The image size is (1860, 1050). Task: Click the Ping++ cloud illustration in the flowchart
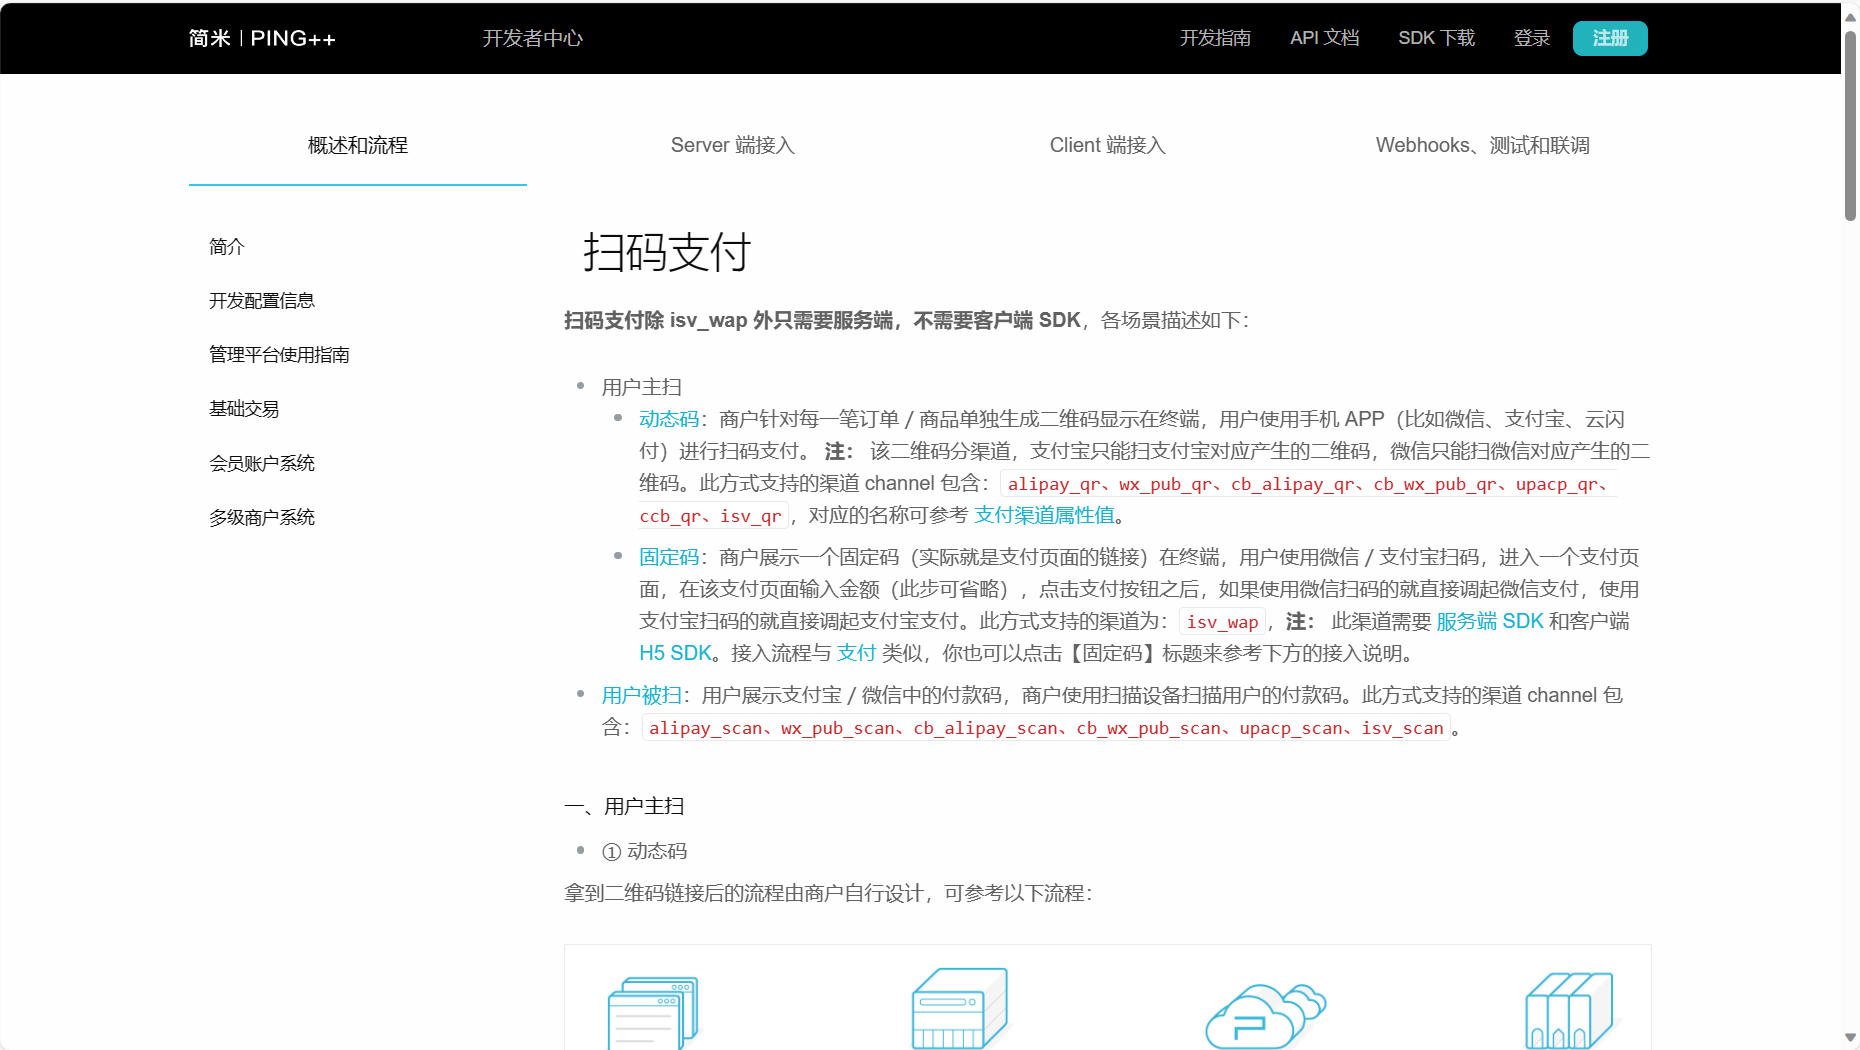coord(1263,1015)
